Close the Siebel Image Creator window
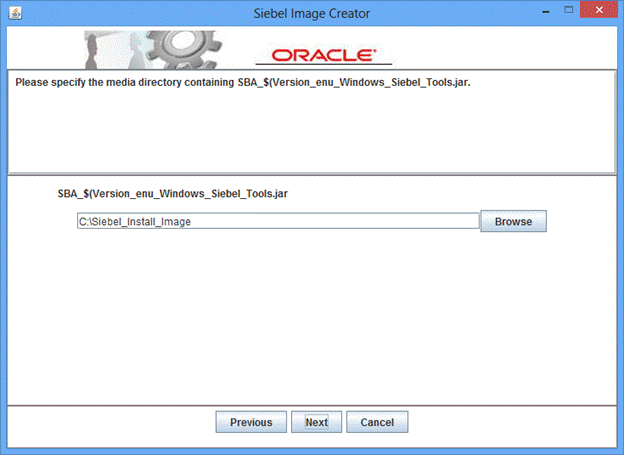 [599, 10]
